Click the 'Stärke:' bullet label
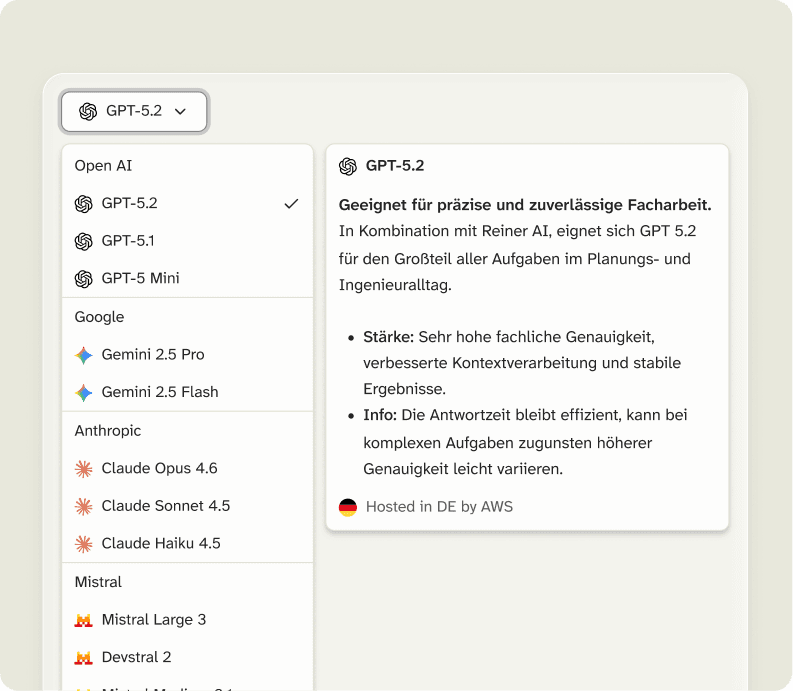The height and width of the screenshot is (691, 793). [x=388, y=337]
